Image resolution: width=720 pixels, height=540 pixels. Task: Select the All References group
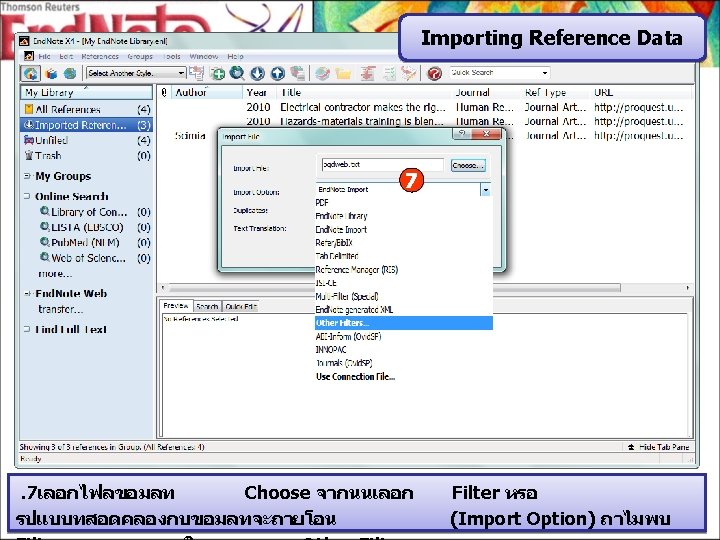pyautogui.click(x=86, y=109)
